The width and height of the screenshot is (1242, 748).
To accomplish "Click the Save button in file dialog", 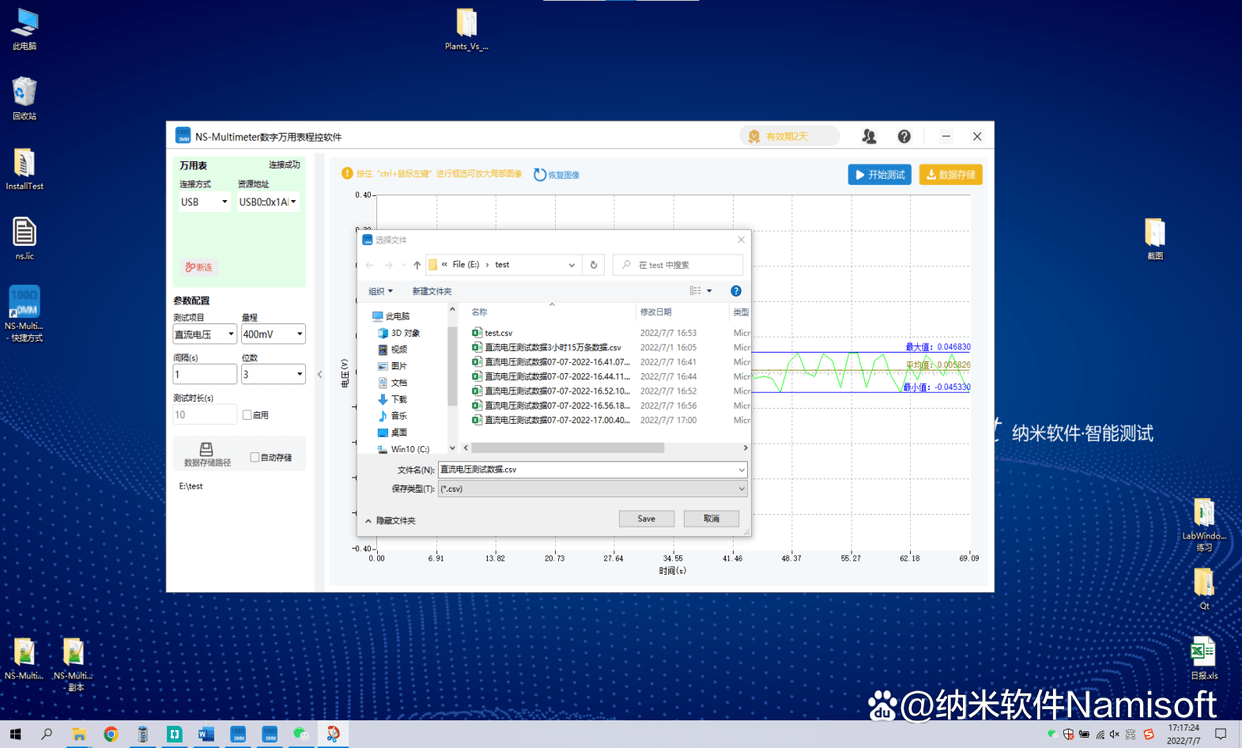I will [x=646, y=519].
